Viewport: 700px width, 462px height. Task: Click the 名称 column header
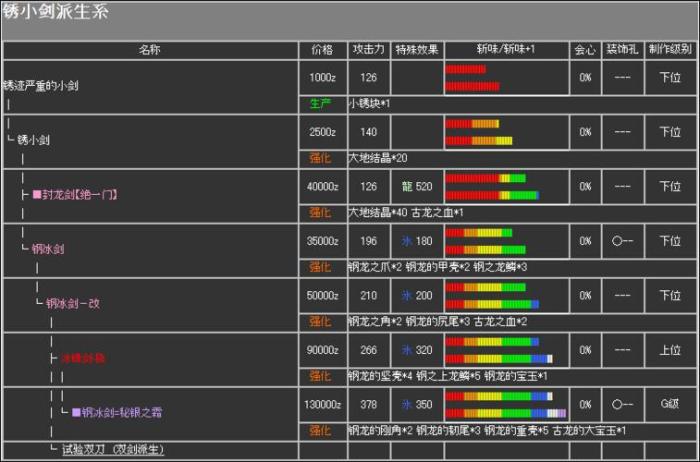(150, 50)
